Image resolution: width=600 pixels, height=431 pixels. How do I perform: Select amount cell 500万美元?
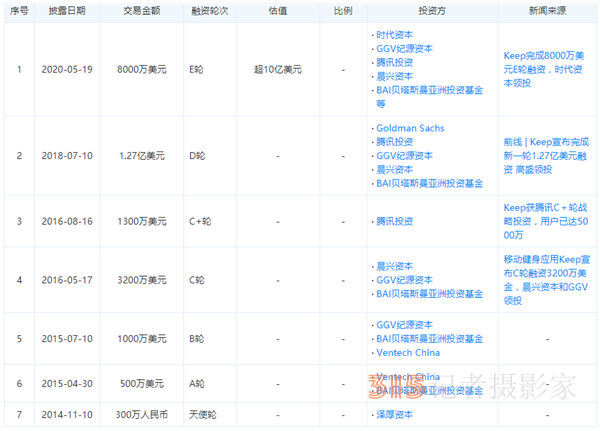[x=142, y=384]
